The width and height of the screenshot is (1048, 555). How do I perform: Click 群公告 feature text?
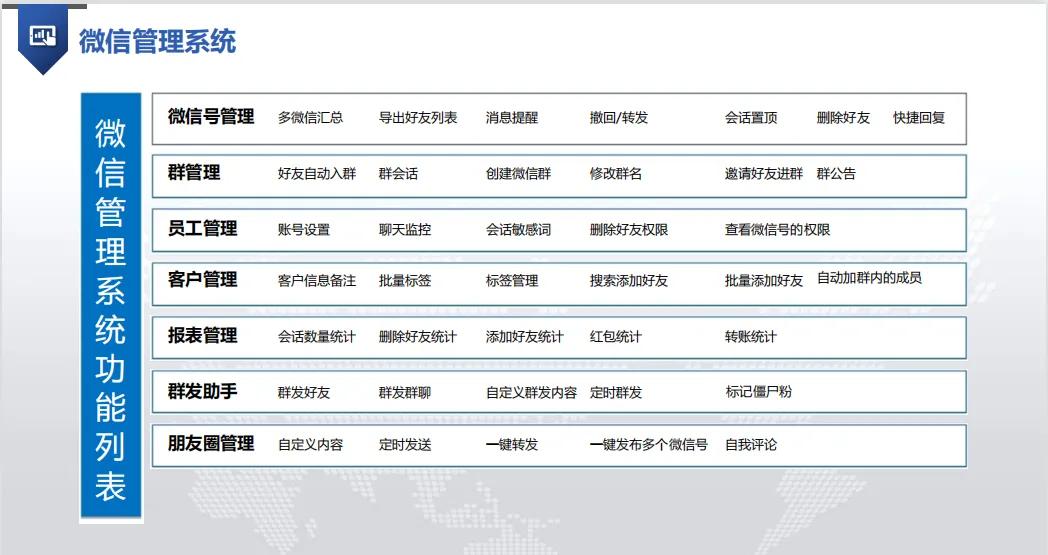[836, 174]
